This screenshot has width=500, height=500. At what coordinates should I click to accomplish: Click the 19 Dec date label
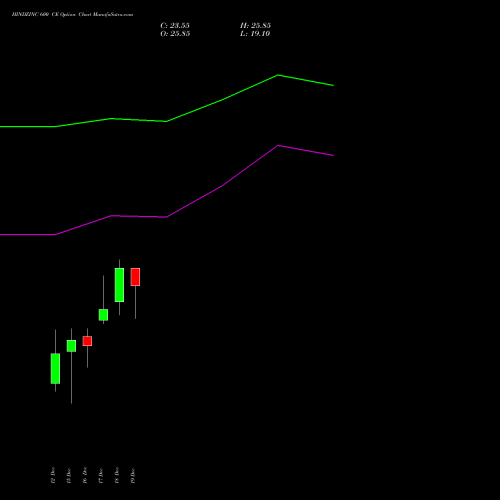coord(133,475)
